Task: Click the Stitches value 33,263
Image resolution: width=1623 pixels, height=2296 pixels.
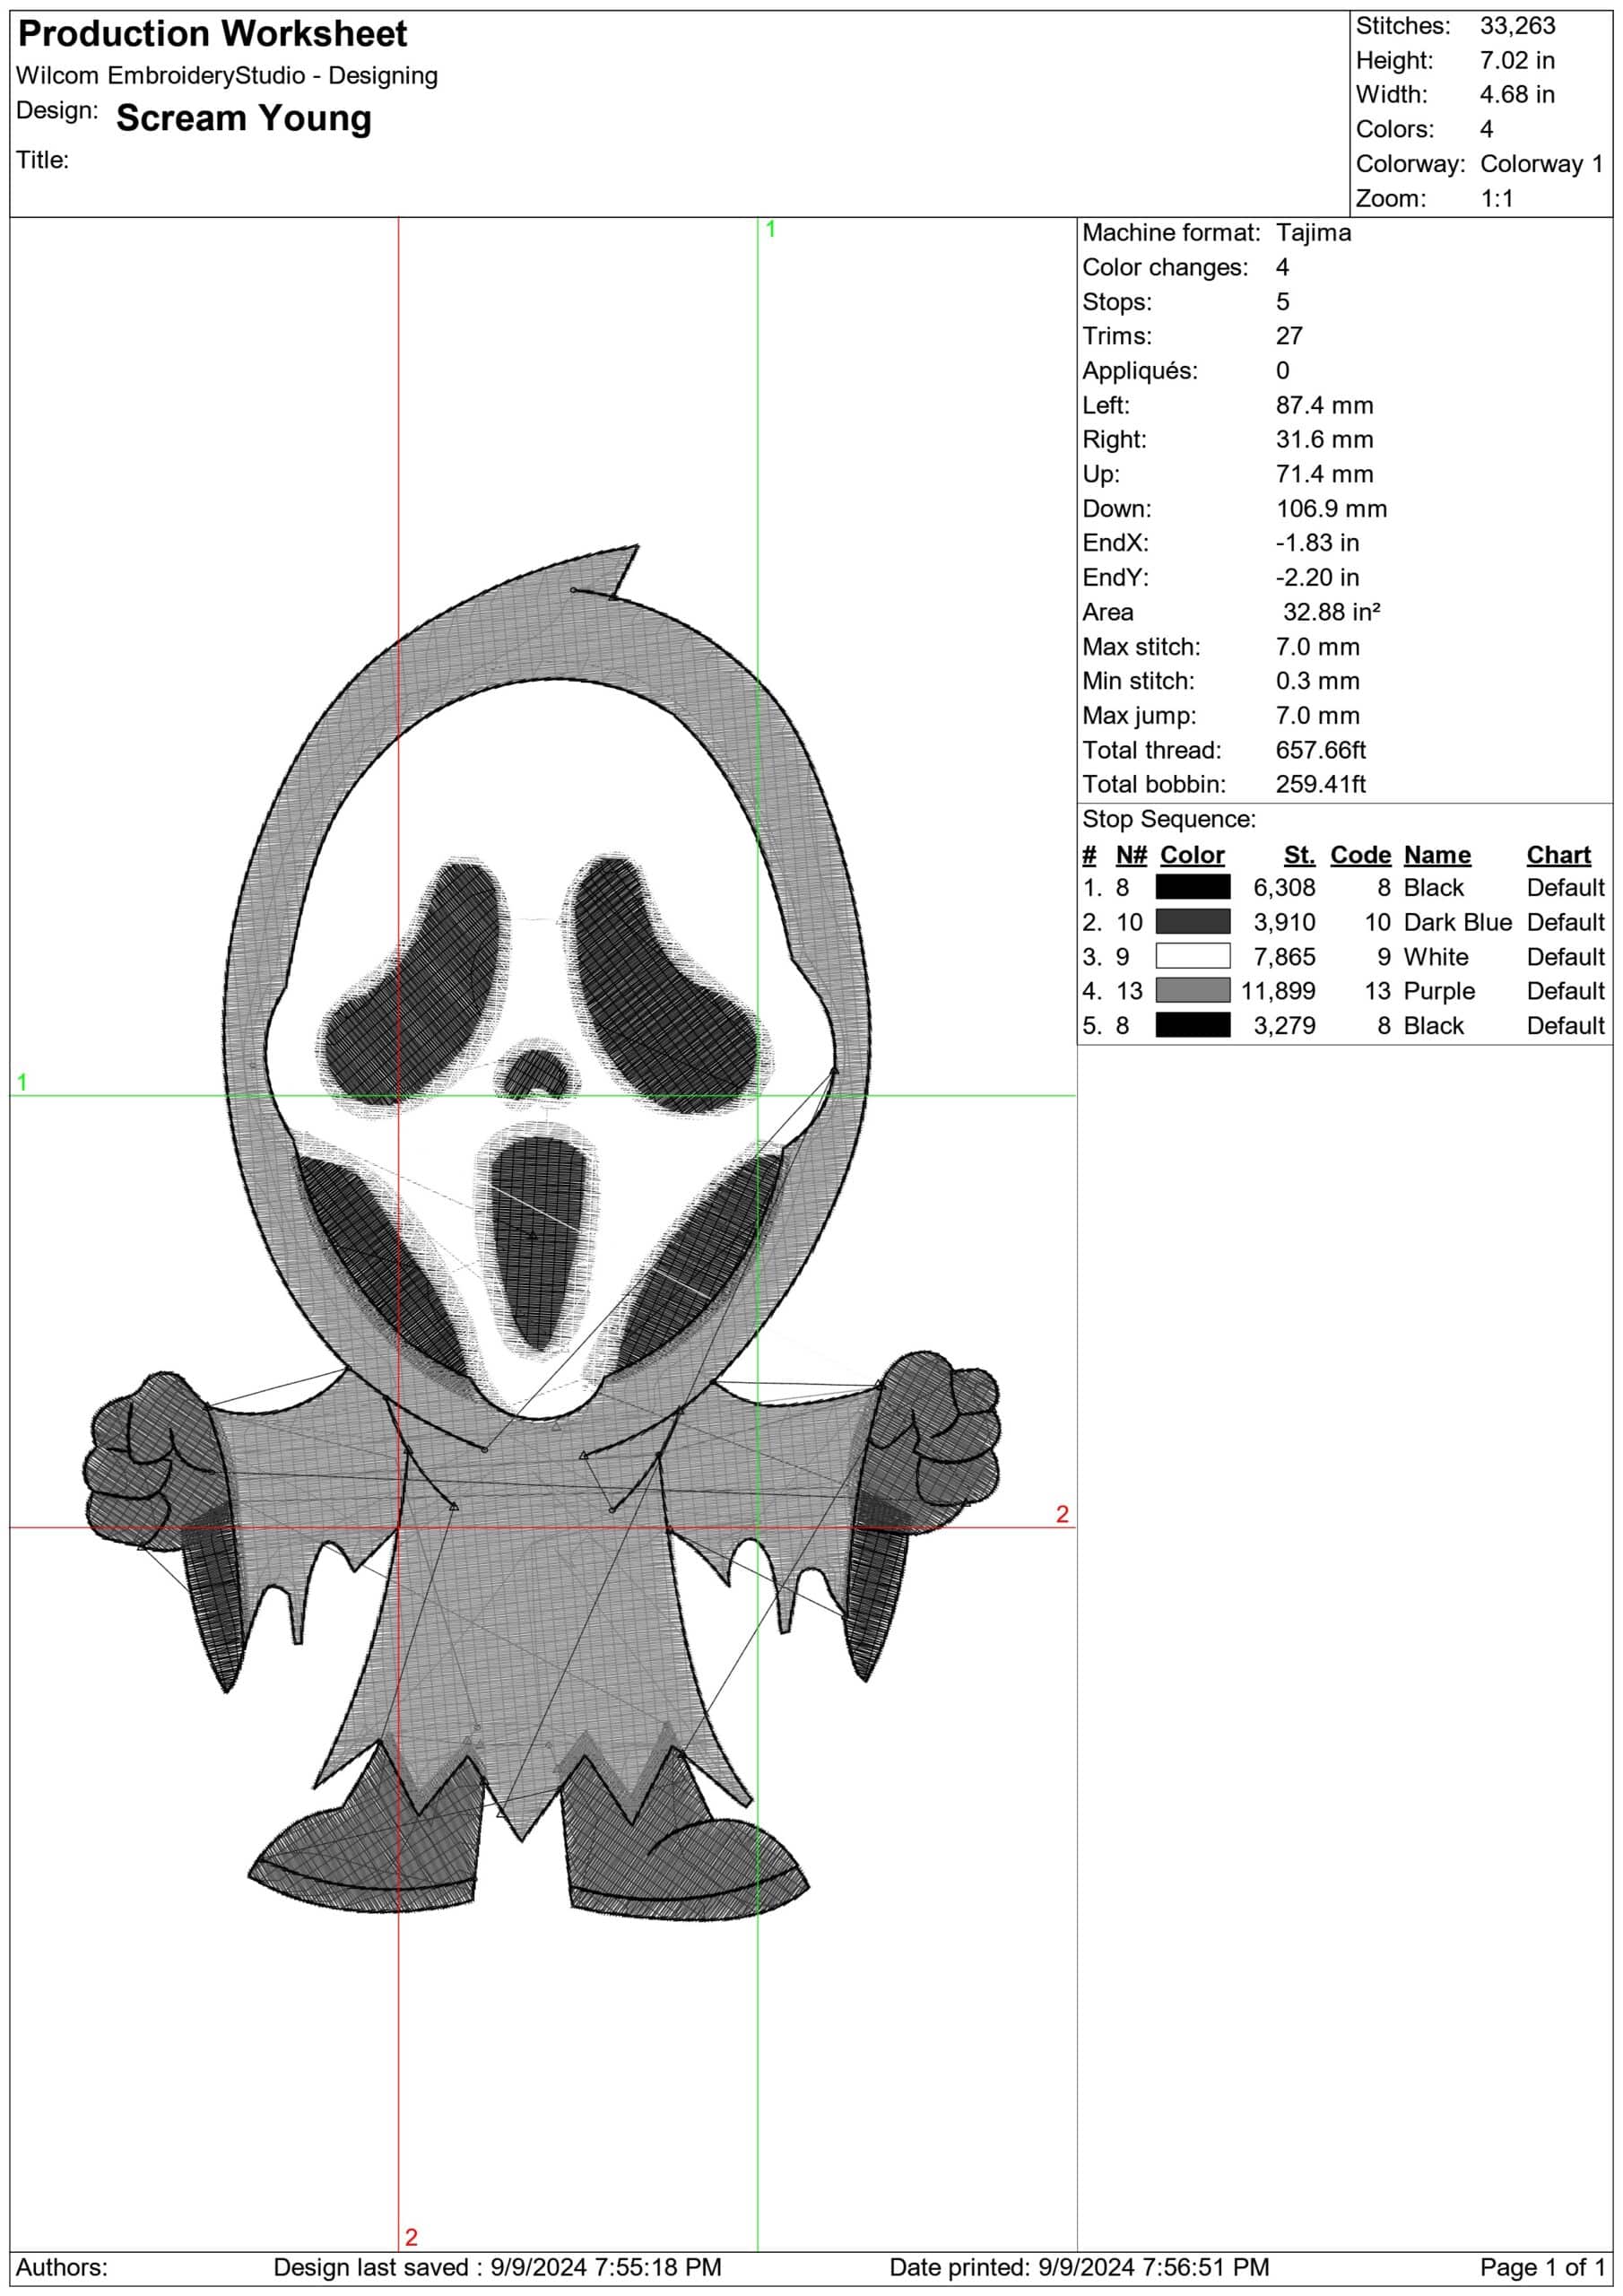Action: 1517,26
